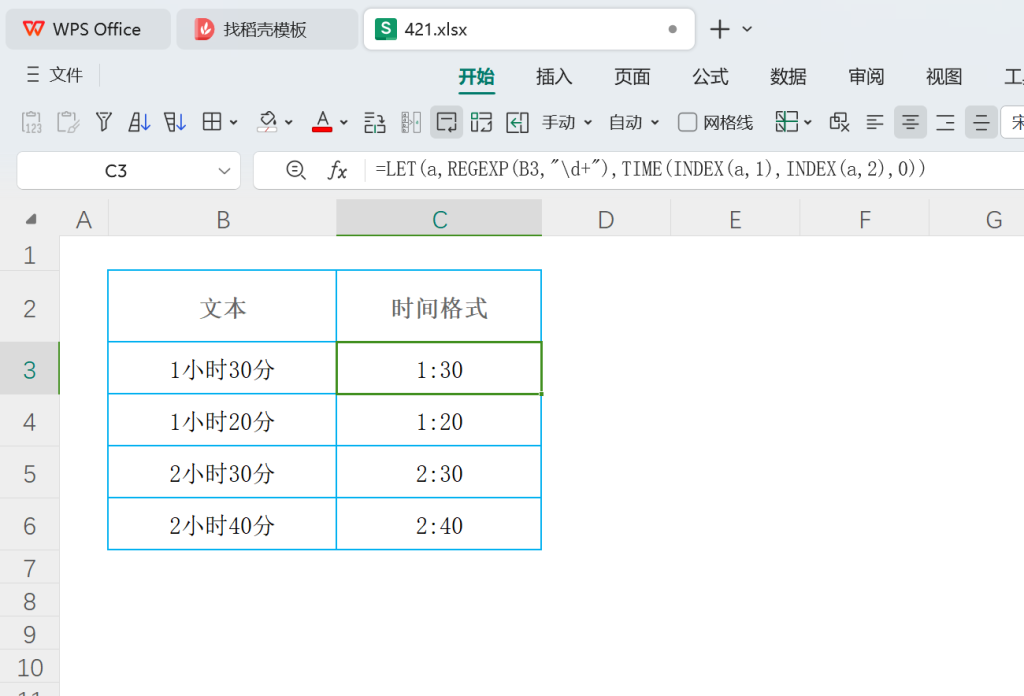Apply red font color via the A icon

[x=322, y=122]
